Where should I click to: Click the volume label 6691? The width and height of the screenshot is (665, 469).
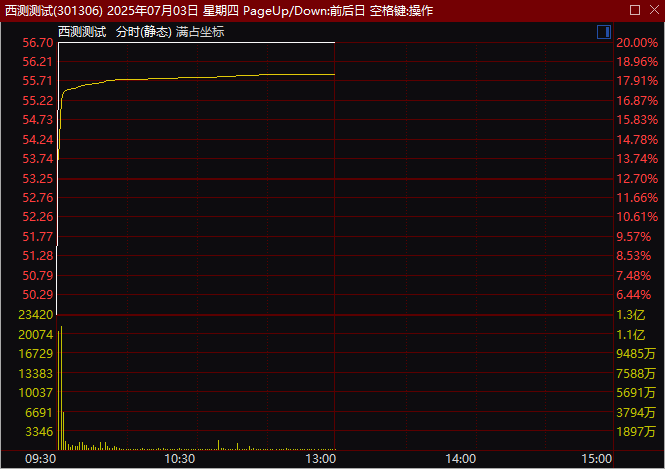[39, 413]
